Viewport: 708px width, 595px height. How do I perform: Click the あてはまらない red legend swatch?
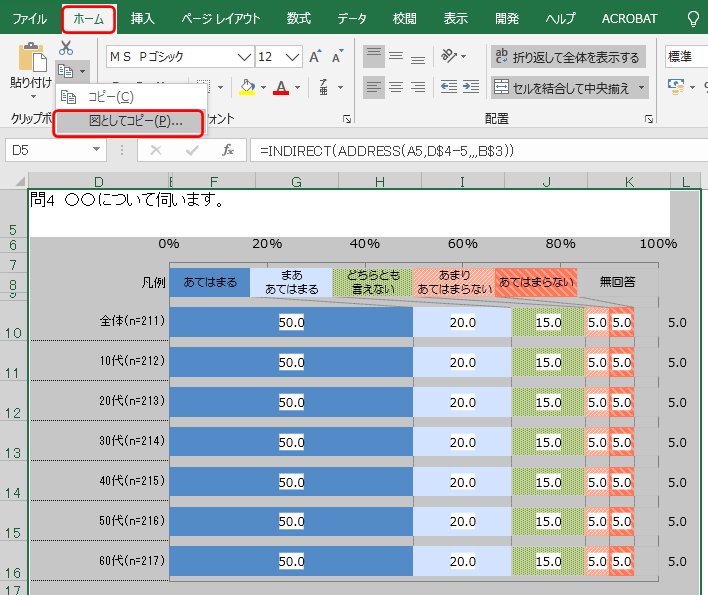pyautogui.click(x=536, y=283)
